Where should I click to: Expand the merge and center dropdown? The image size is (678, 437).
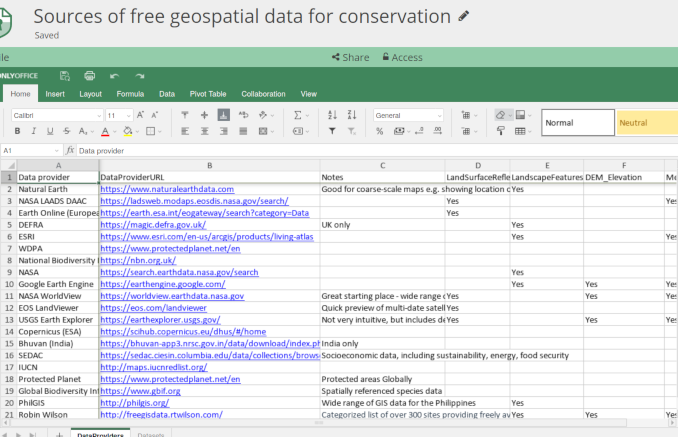pyautogui.click(x=272, y=131)
